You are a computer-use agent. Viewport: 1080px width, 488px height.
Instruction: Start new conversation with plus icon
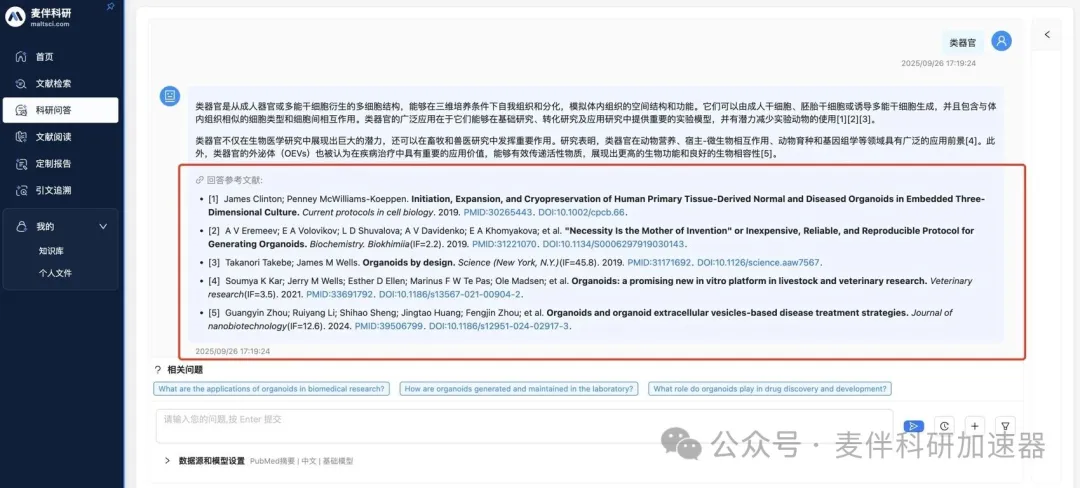point(975,426)
